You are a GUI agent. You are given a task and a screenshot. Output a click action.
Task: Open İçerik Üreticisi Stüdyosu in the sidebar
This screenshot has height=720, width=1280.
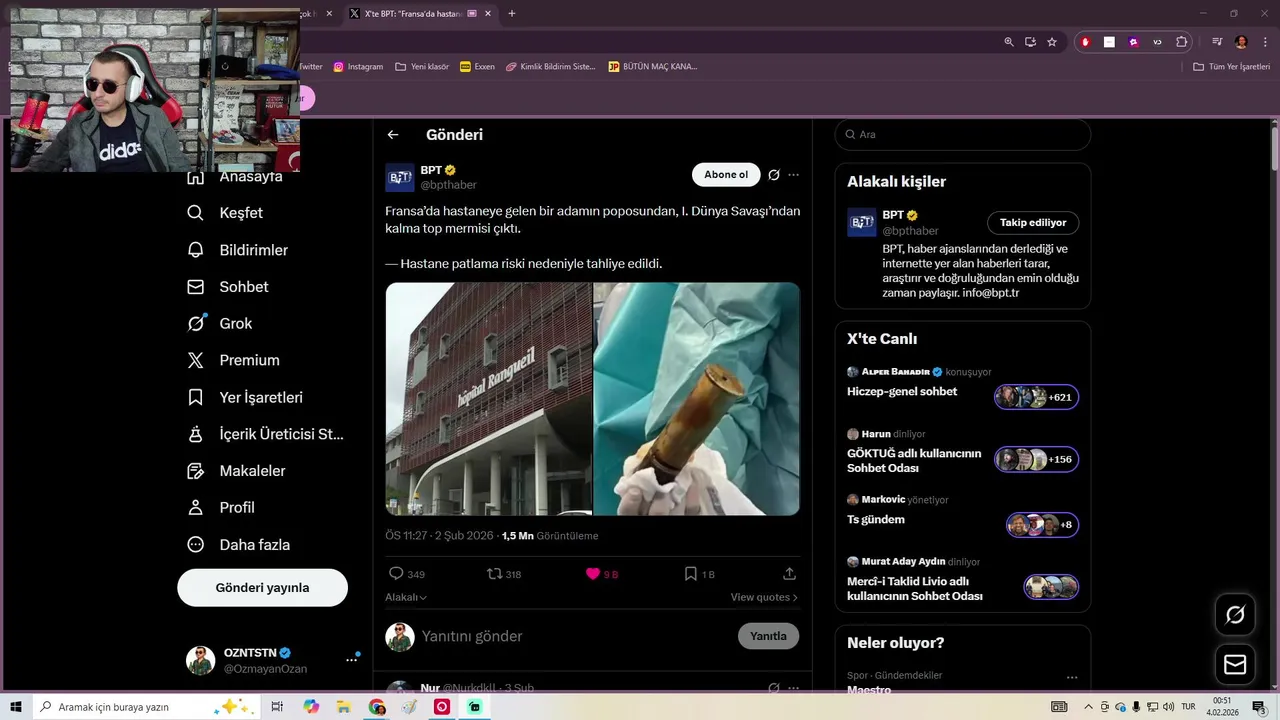(x=266, y=434)
